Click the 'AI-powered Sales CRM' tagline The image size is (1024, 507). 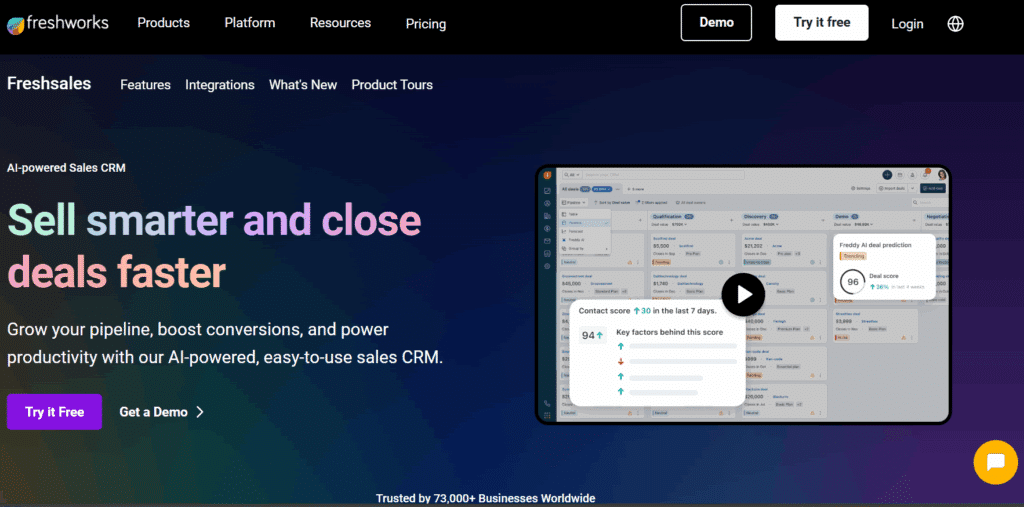[66, 168]
